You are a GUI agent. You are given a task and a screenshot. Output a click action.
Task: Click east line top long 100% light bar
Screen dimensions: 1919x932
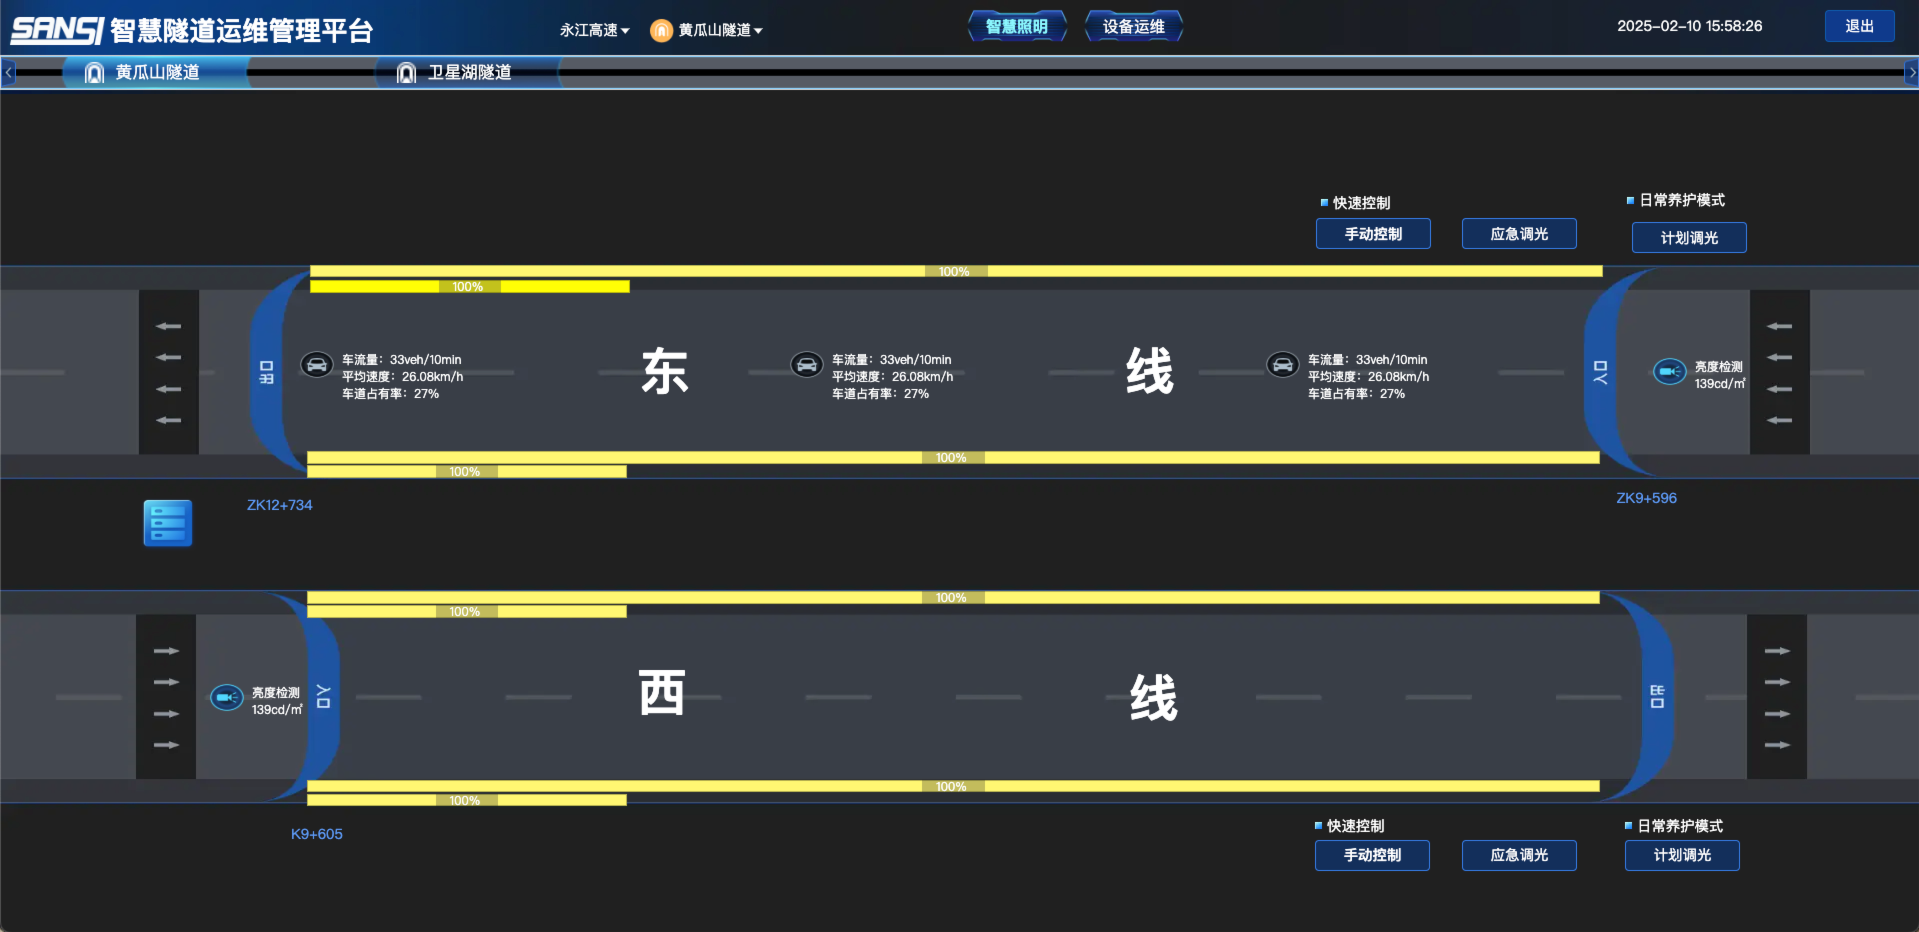956,271
